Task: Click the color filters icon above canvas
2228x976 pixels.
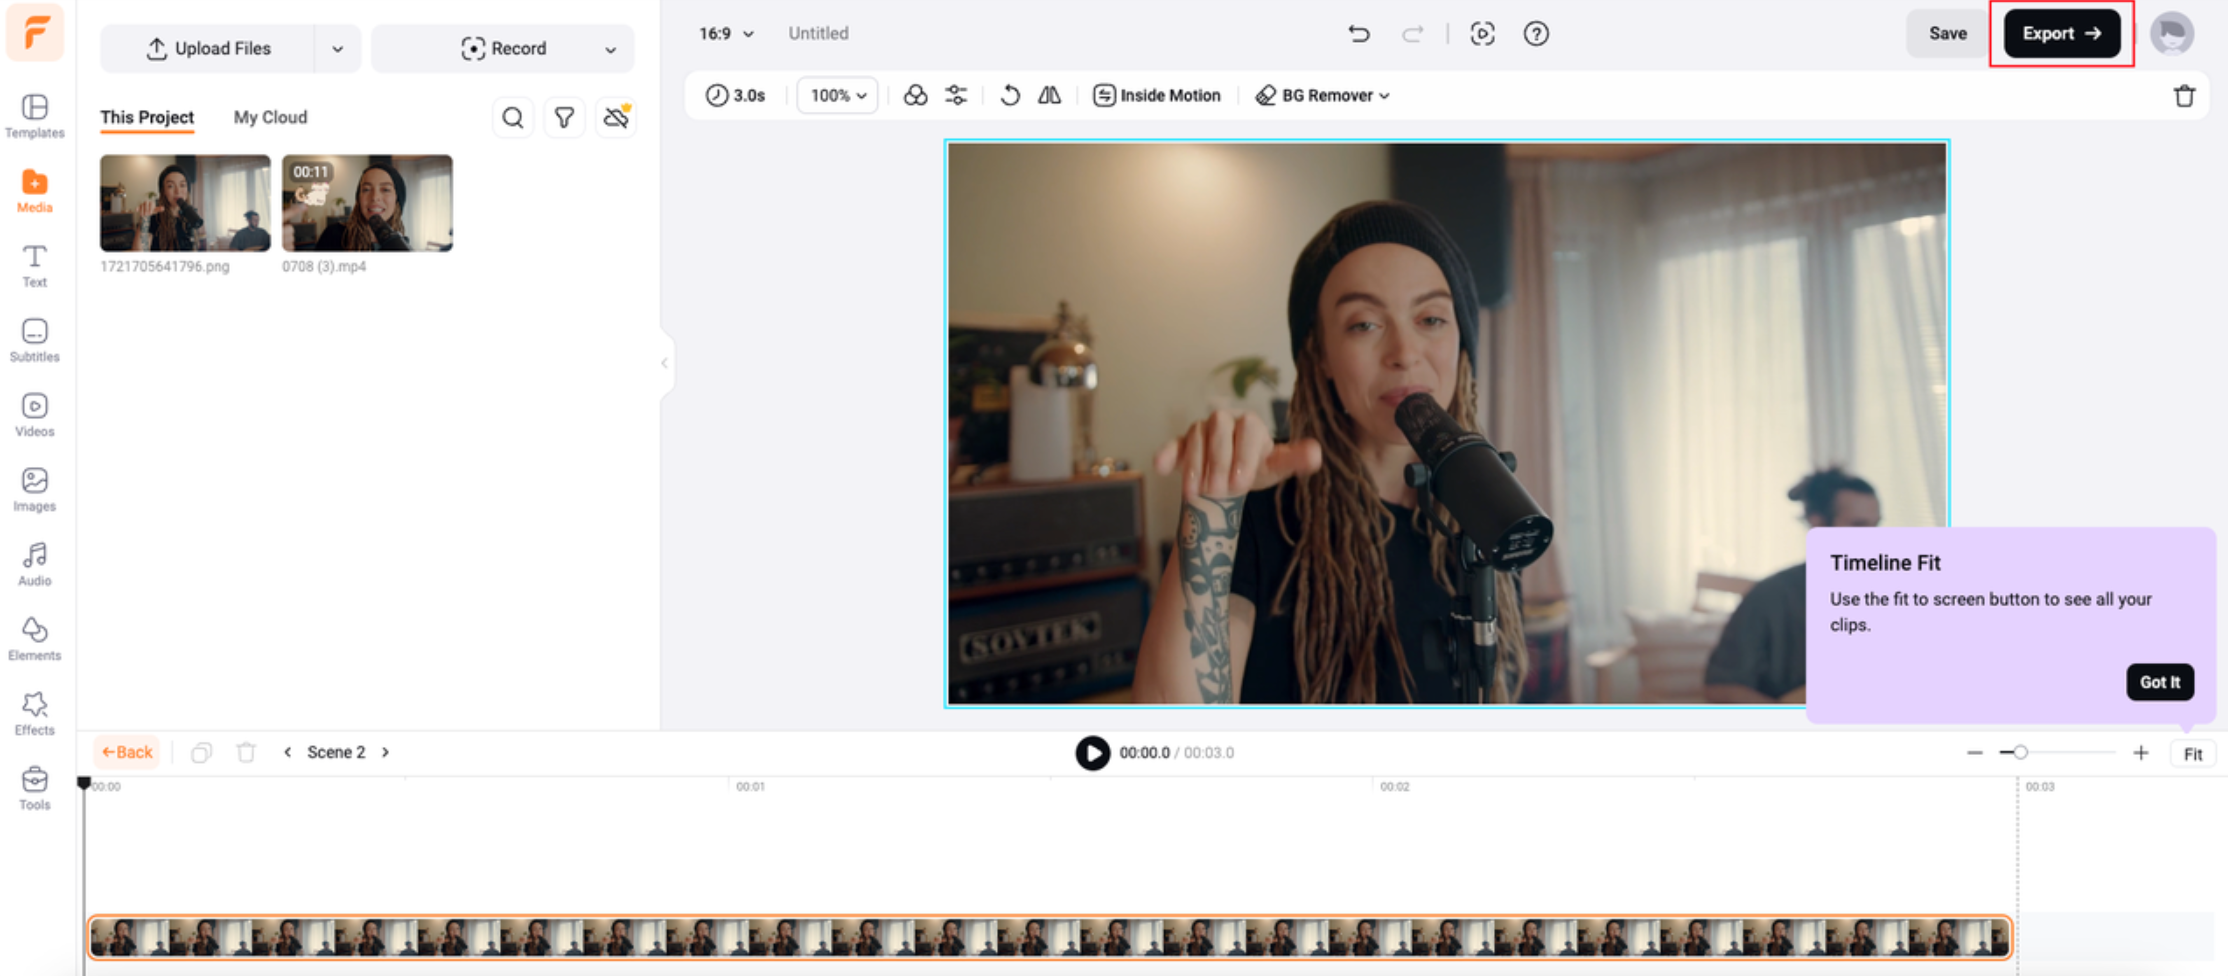Action: (915, 95)
